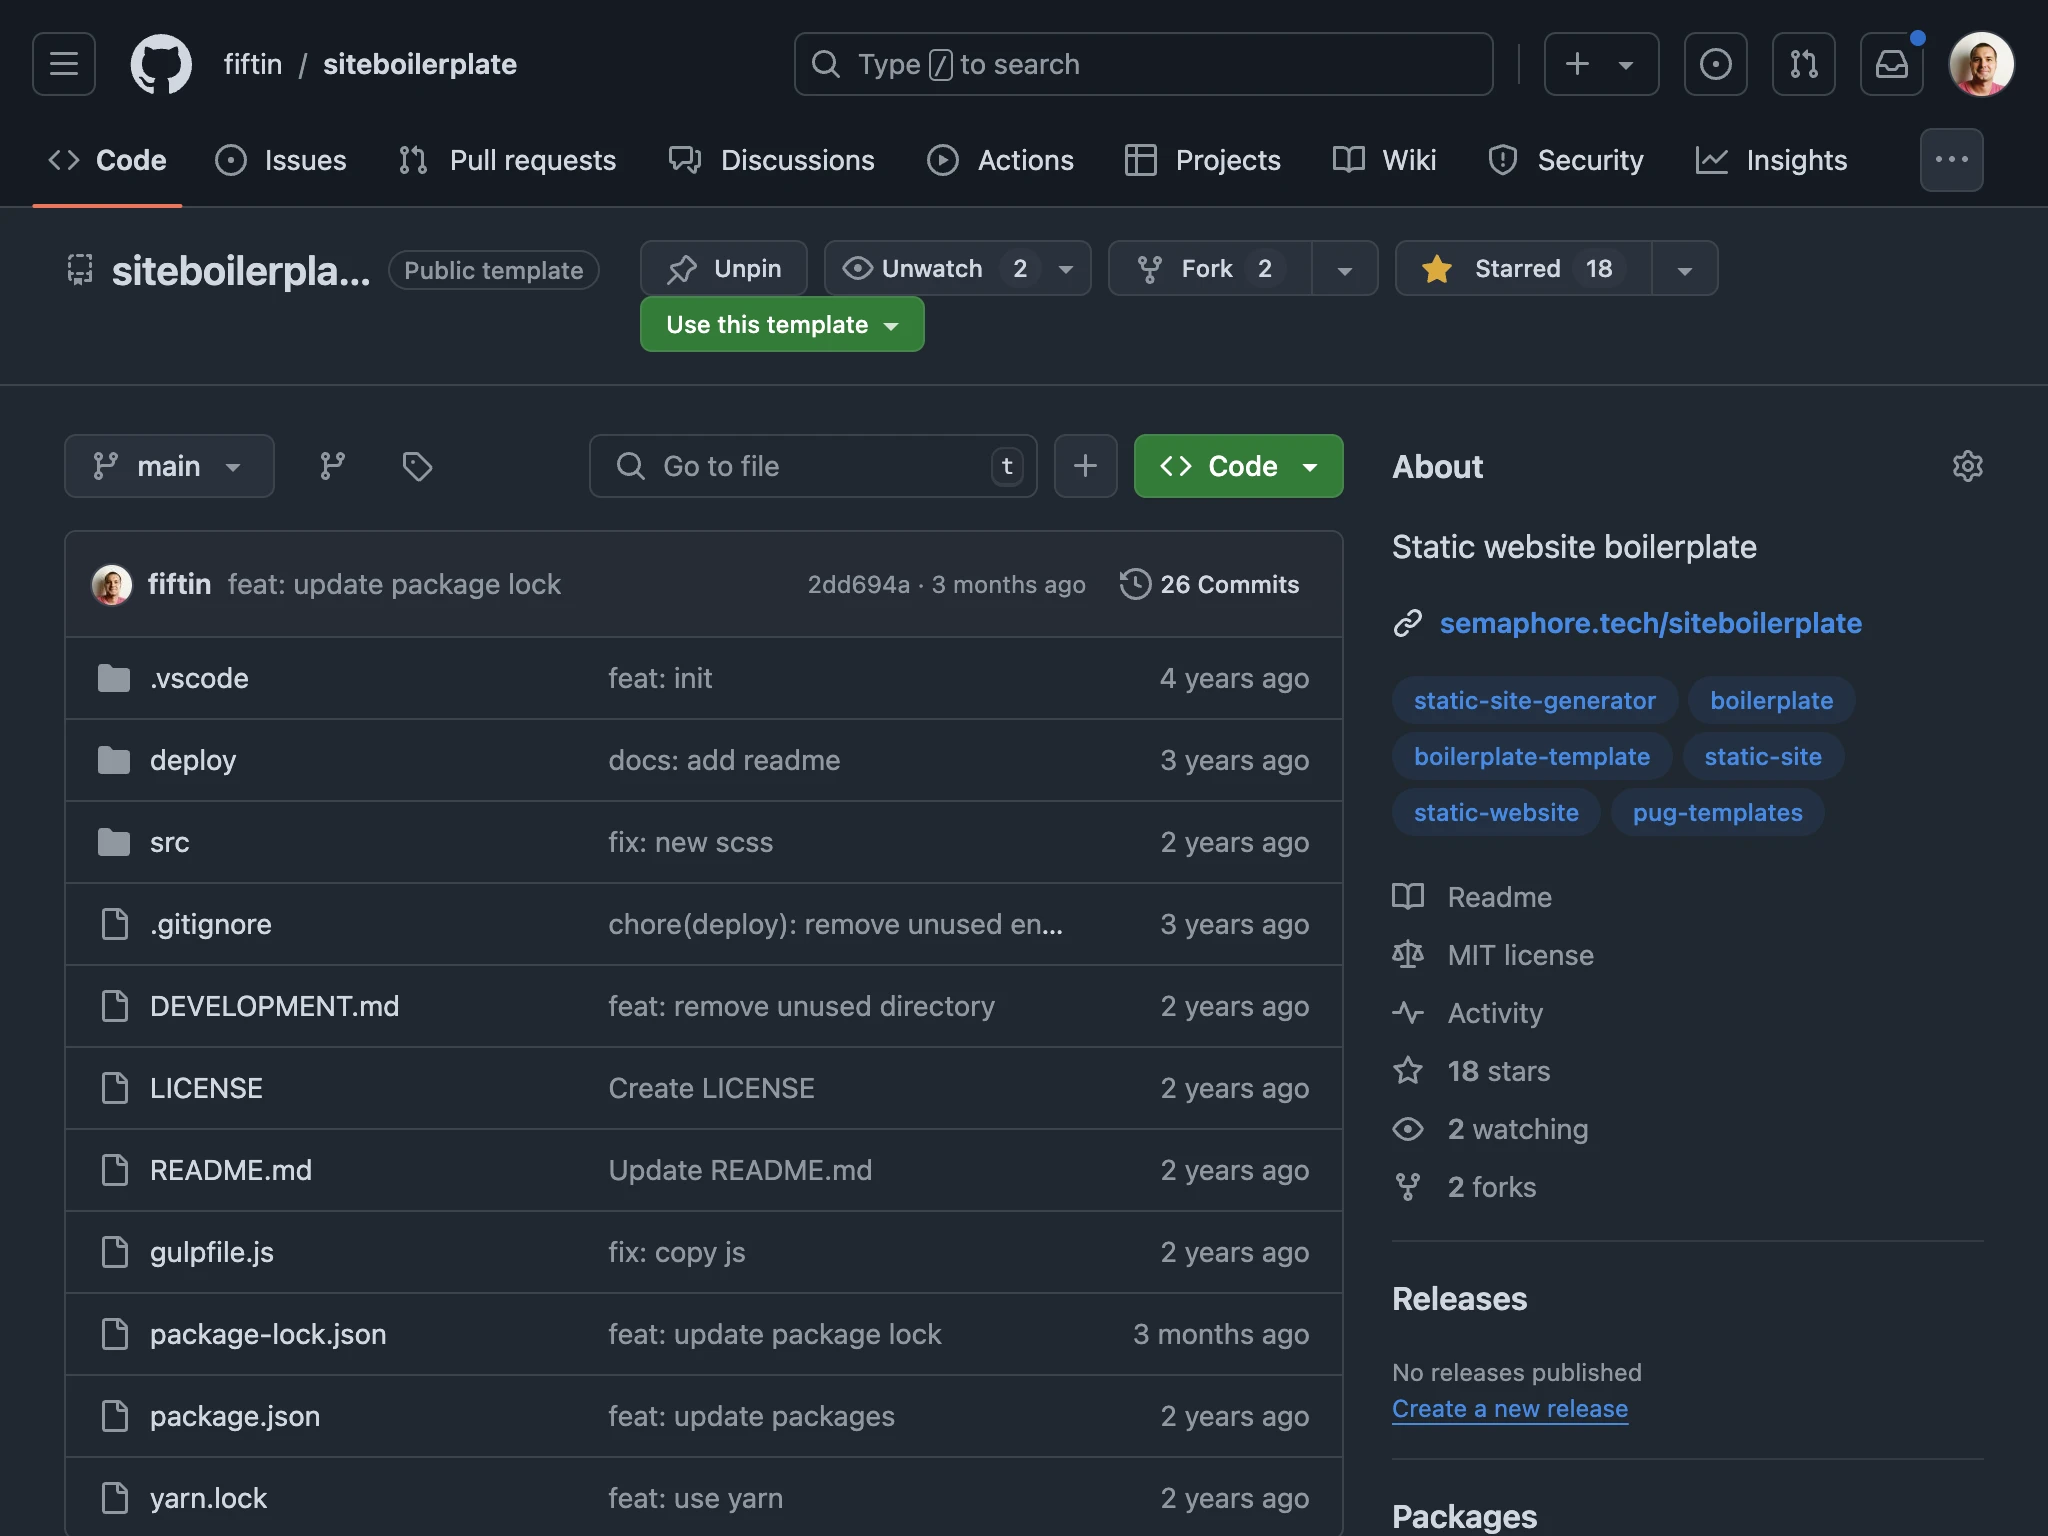
Task: Open the 26 Commits history
Action: [x=1209, y=585]
